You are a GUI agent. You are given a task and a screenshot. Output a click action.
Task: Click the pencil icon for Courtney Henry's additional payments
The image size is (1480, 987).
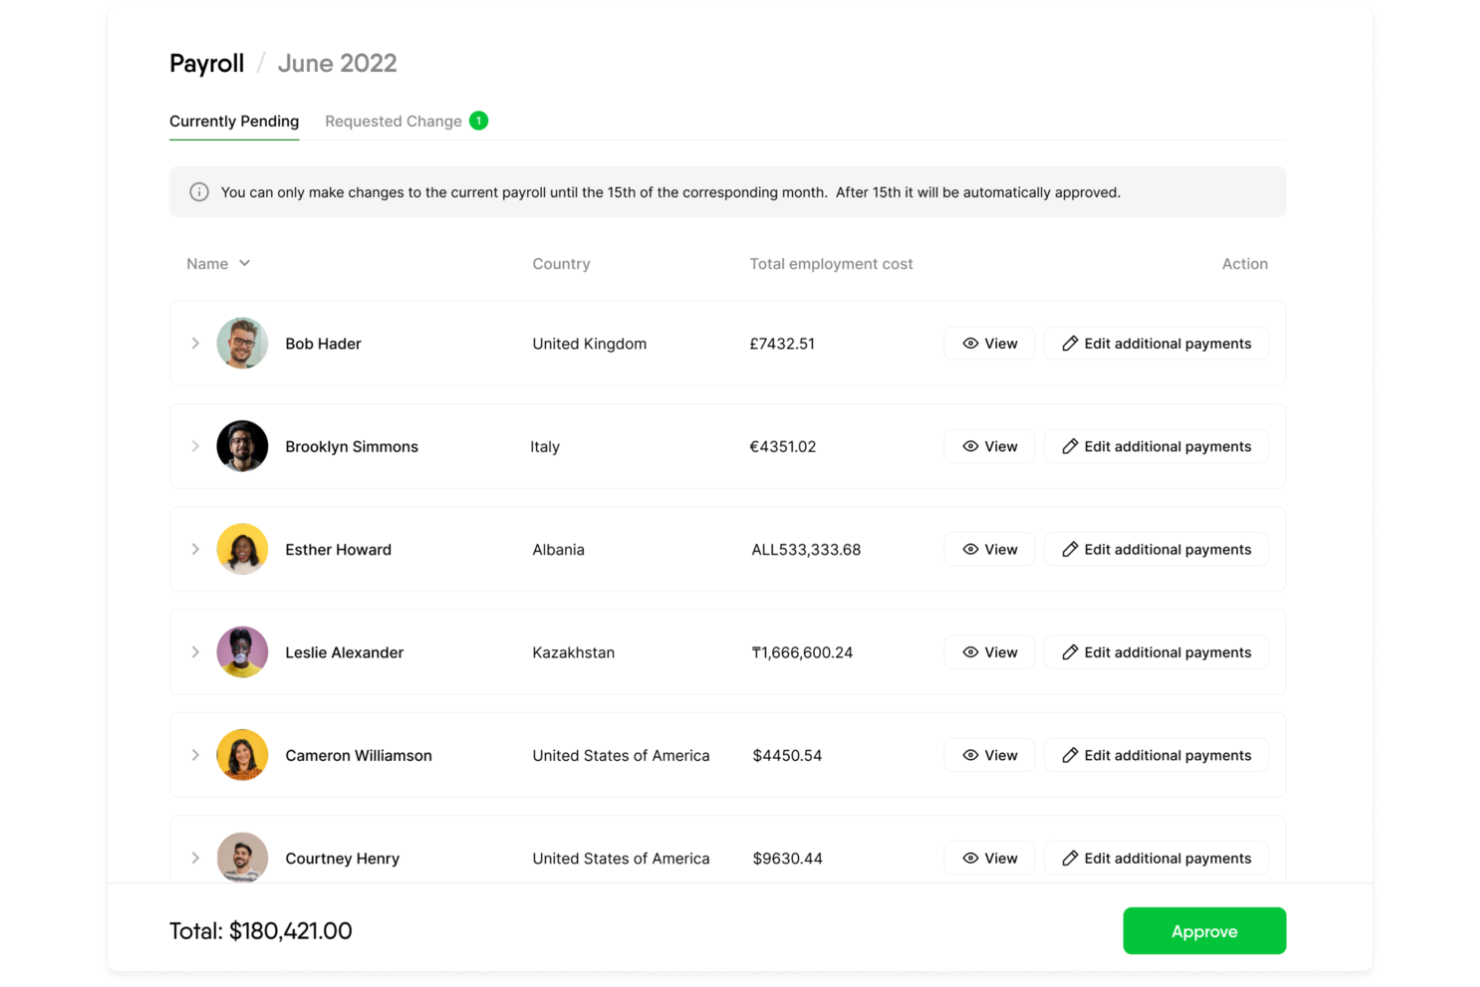tap(1070, 858)
